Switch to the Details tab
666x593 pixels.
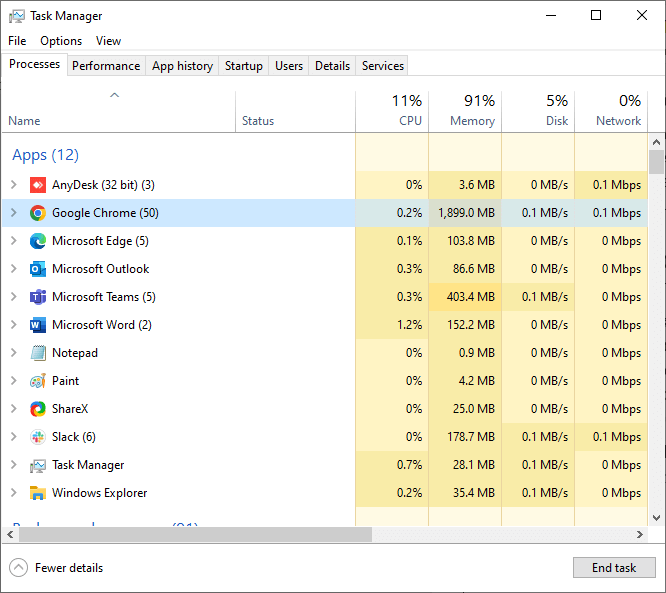point(333,66)
